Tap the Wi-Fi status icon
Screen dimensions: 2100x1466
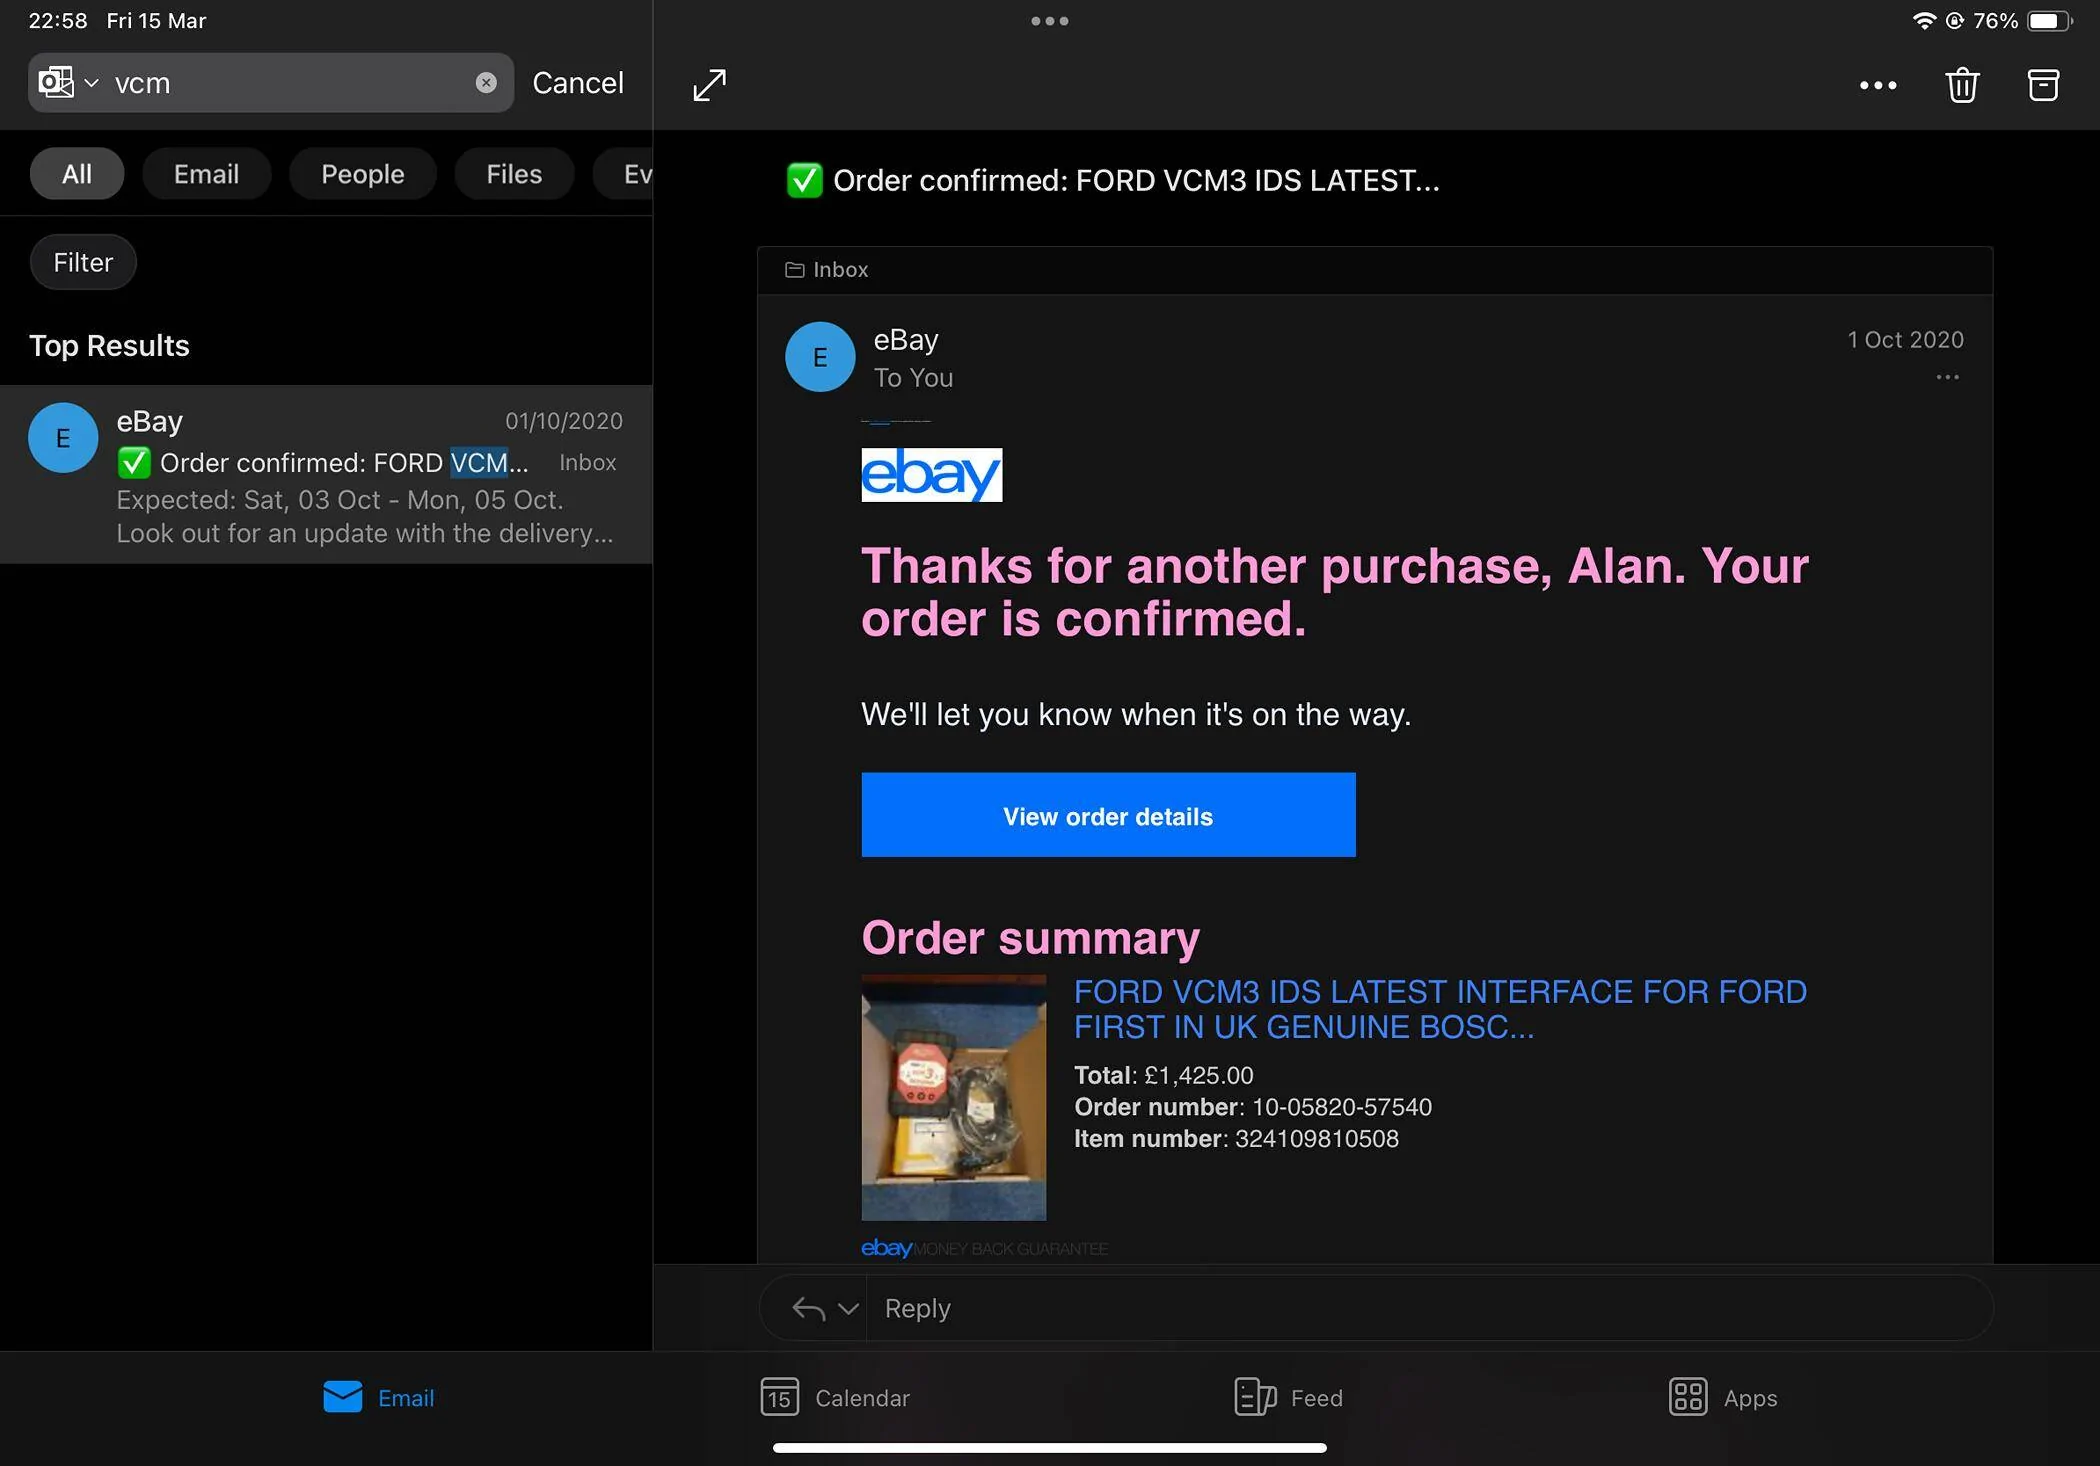click(x=1923, y=21)
